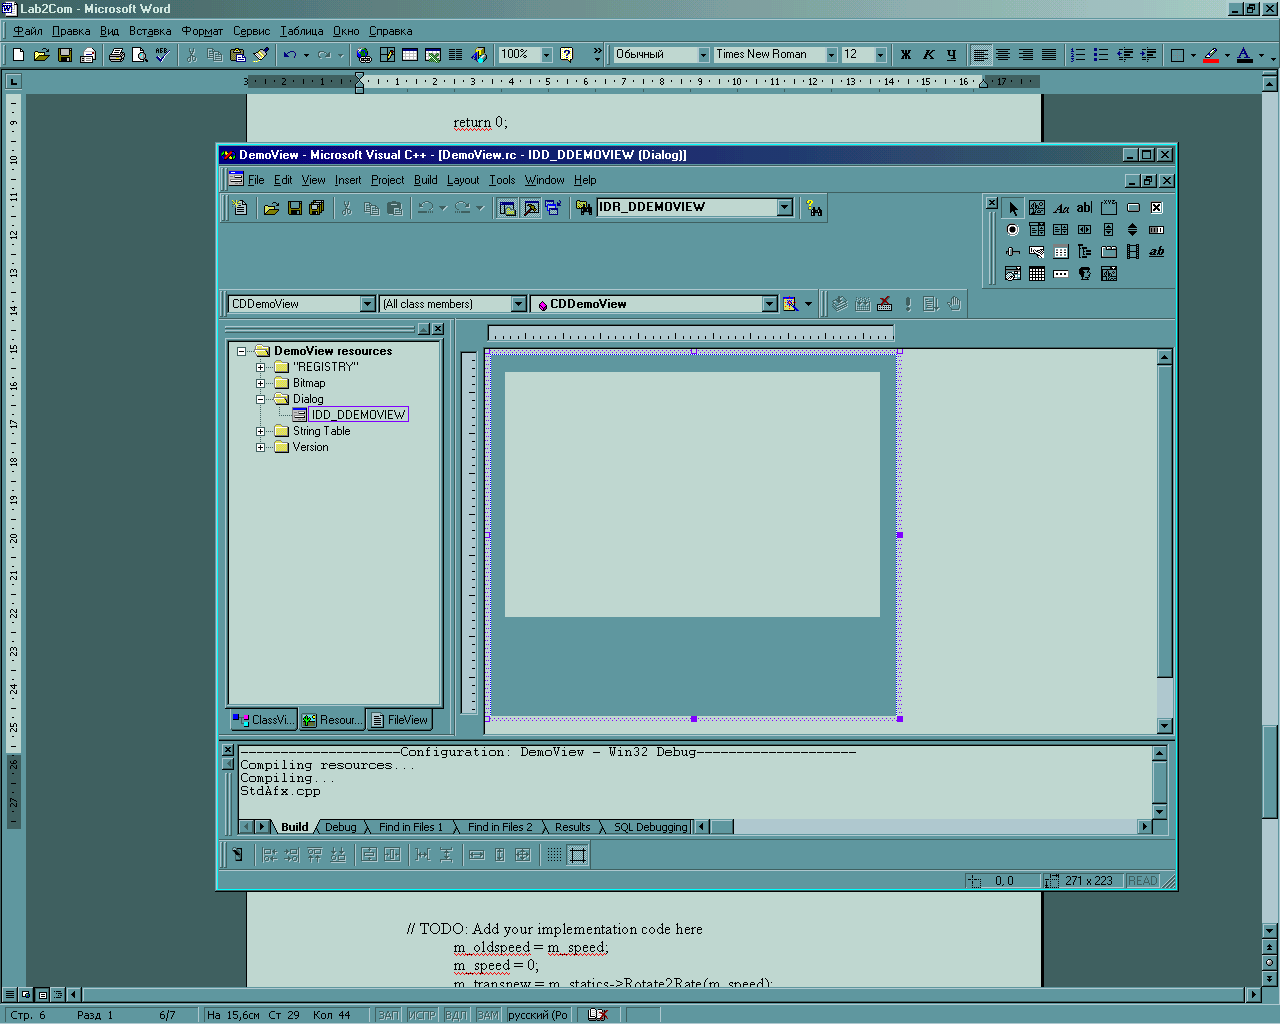This screenshot has height=1024, width=1280.
Task: Choose the Static Text 'Aa' control
Action: [1061, 208]
